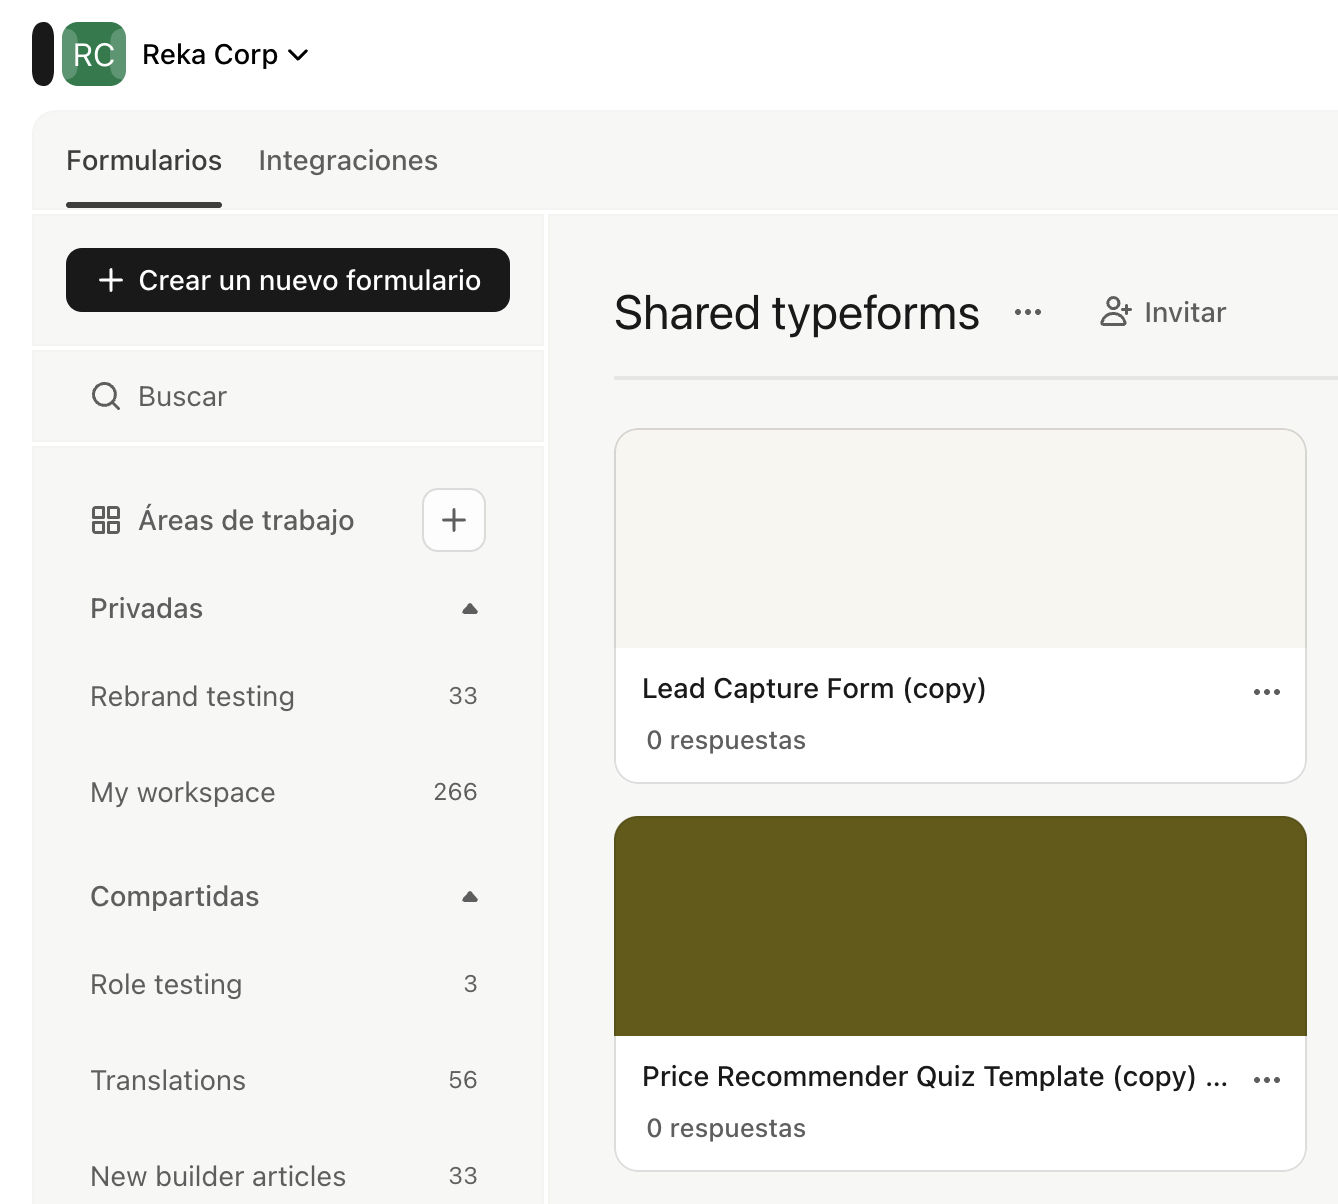The height and width of the screenshot is (1204, 1338).
Task: Click the 266 count beside My workspace
Action: tap(455, 792)
